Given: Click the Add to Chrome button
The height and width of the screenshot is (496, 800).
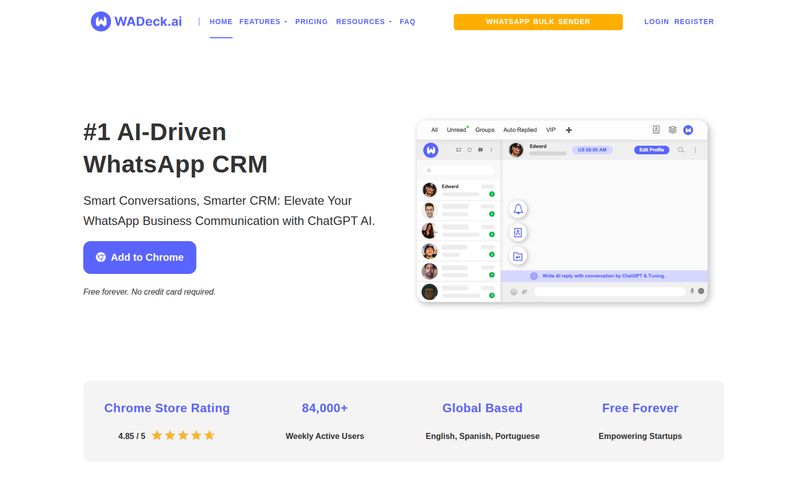Looking at the screenshot, I should click(x=139, y=257).
